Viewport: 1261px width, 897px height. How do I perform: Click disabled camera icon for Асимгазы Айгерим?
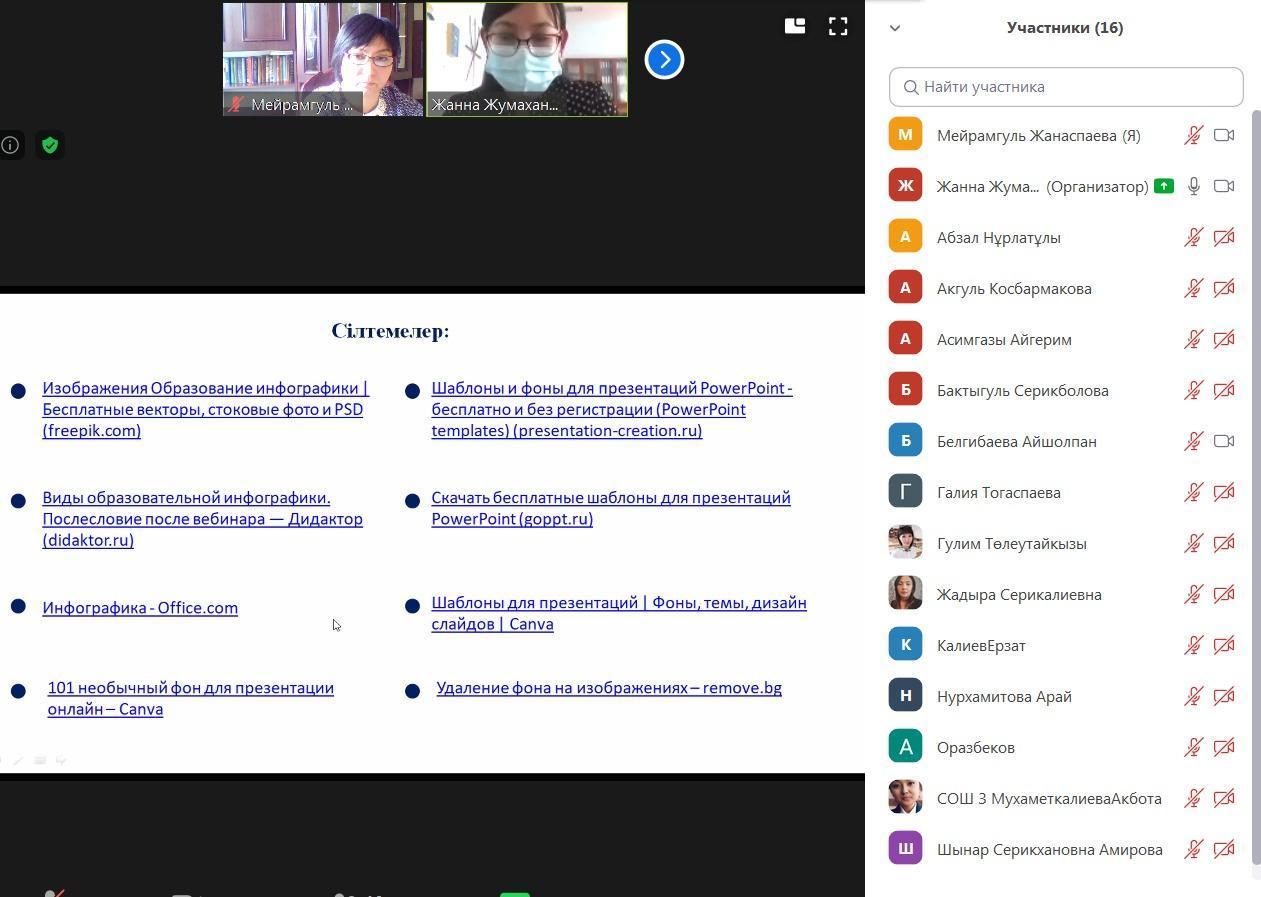(x=1224, y=339)
